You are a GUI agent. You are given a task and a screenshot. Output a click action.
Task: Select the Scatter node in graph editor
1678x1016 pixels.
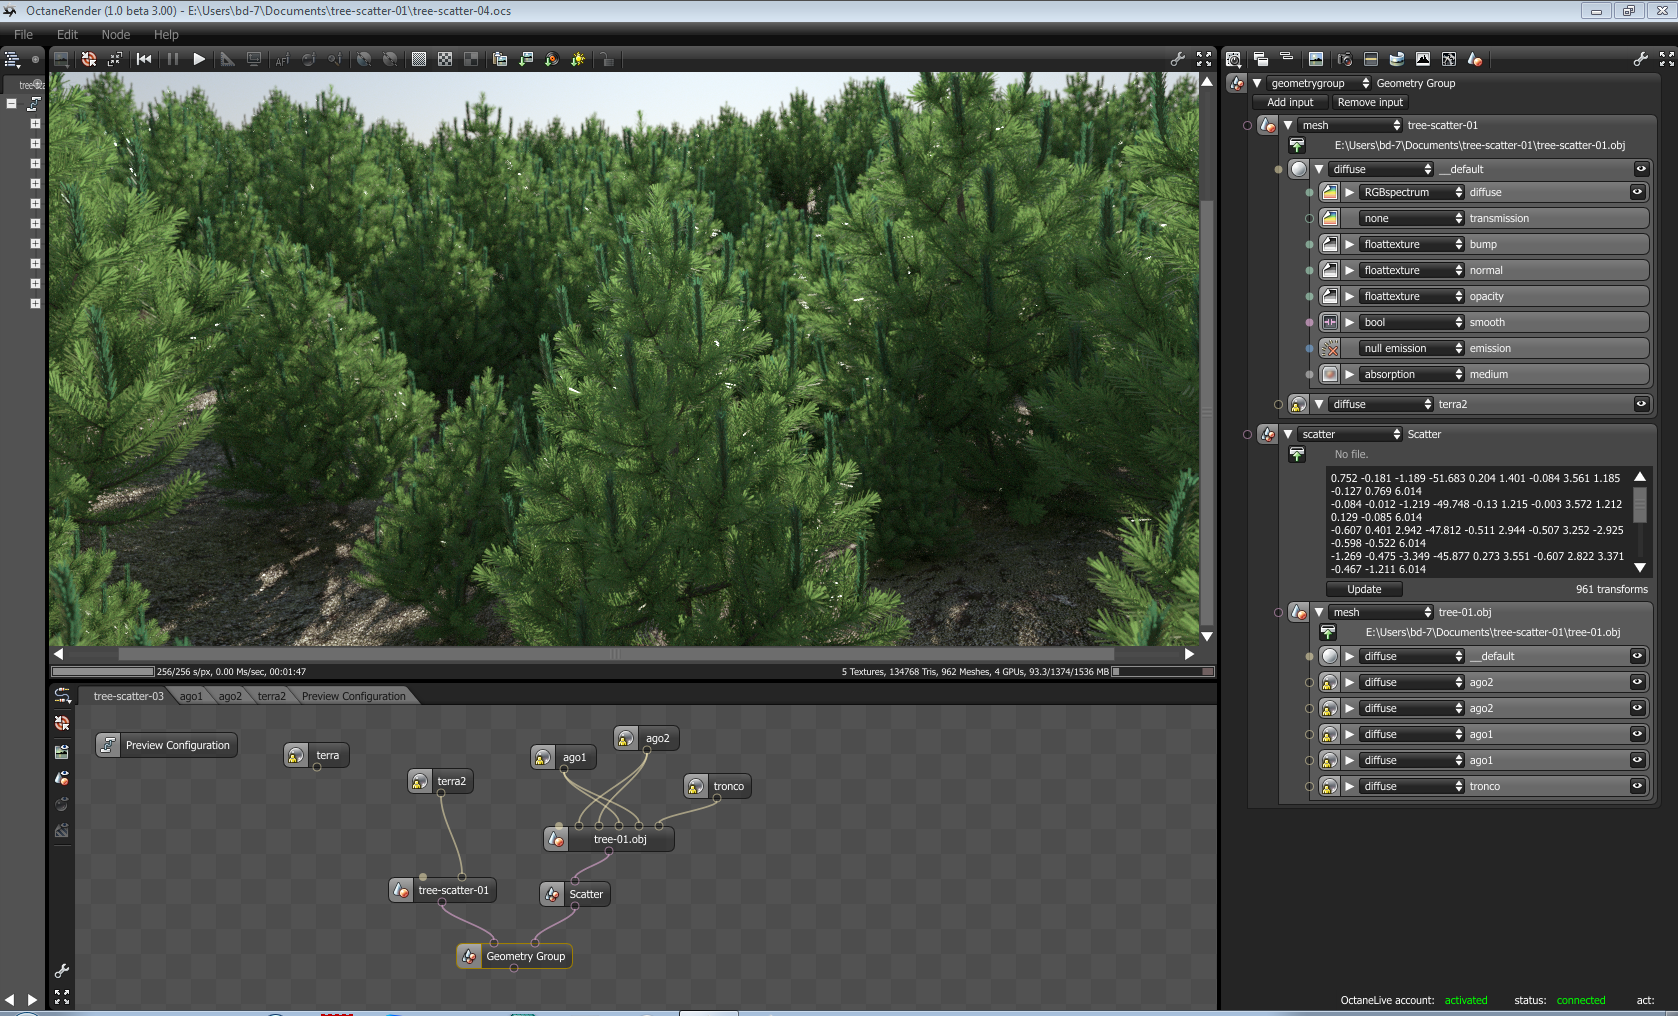[x=575, y=894]
